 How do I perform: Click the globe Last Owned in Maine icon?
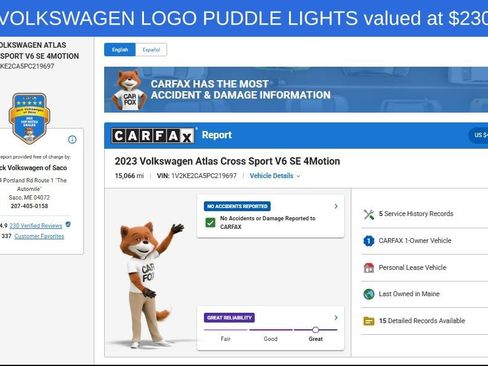point(369,294)
